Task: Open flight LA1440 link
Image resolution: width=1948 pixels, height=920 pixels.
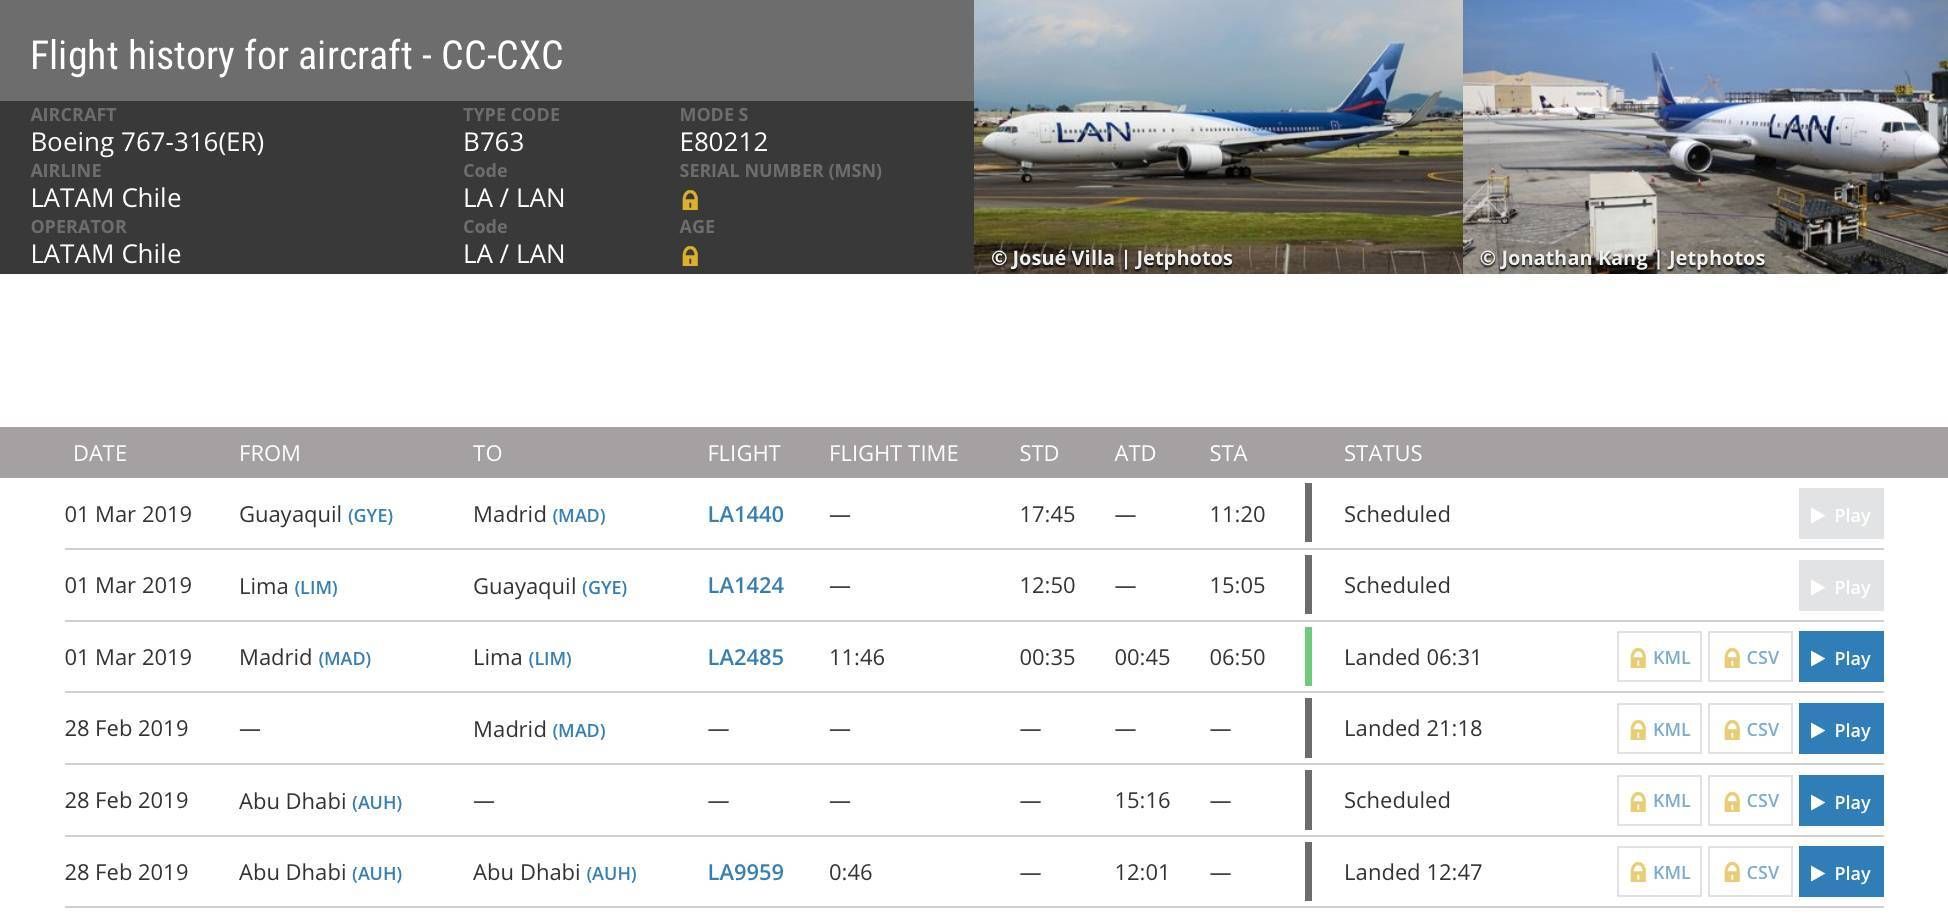Action: tap(745, 514)
